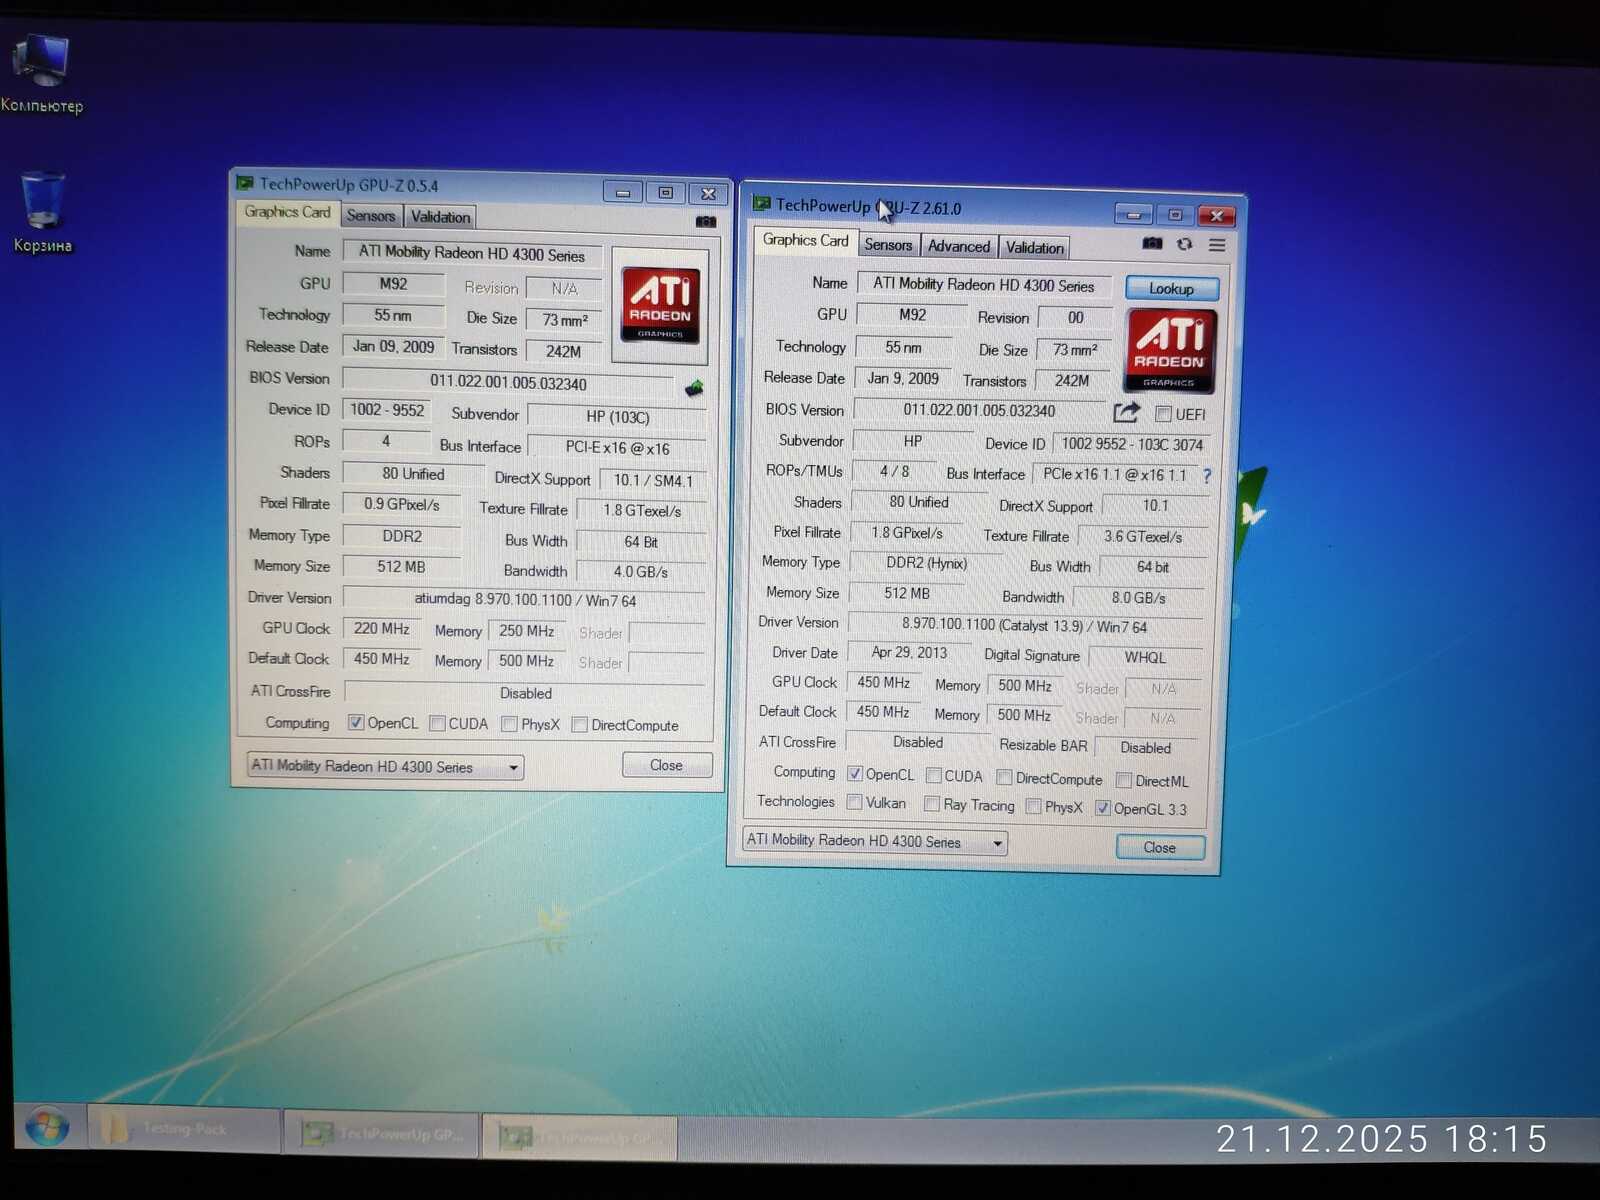Open the Компьютер desktop icon
This screenshot has width=1600, height=1200.
pyautogui.click(x=41, y=72)
